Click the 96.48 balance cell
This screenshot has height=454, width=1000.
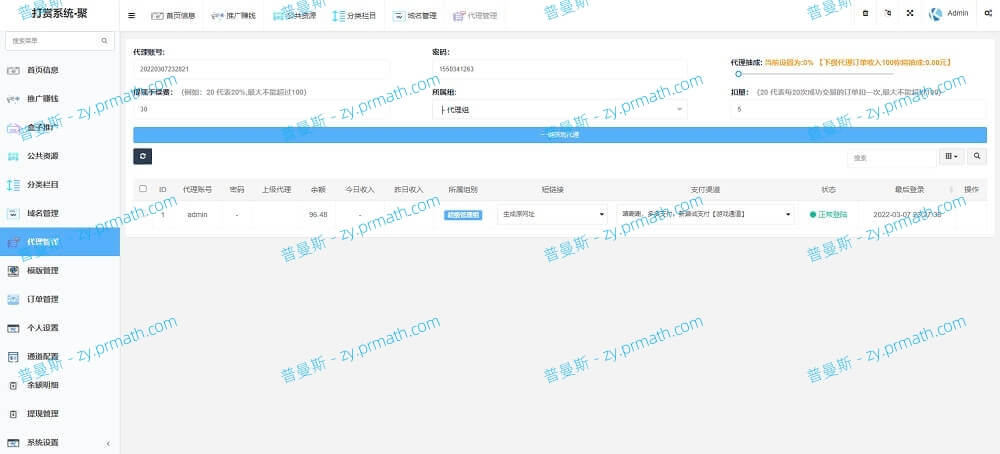tap(318, 215)
